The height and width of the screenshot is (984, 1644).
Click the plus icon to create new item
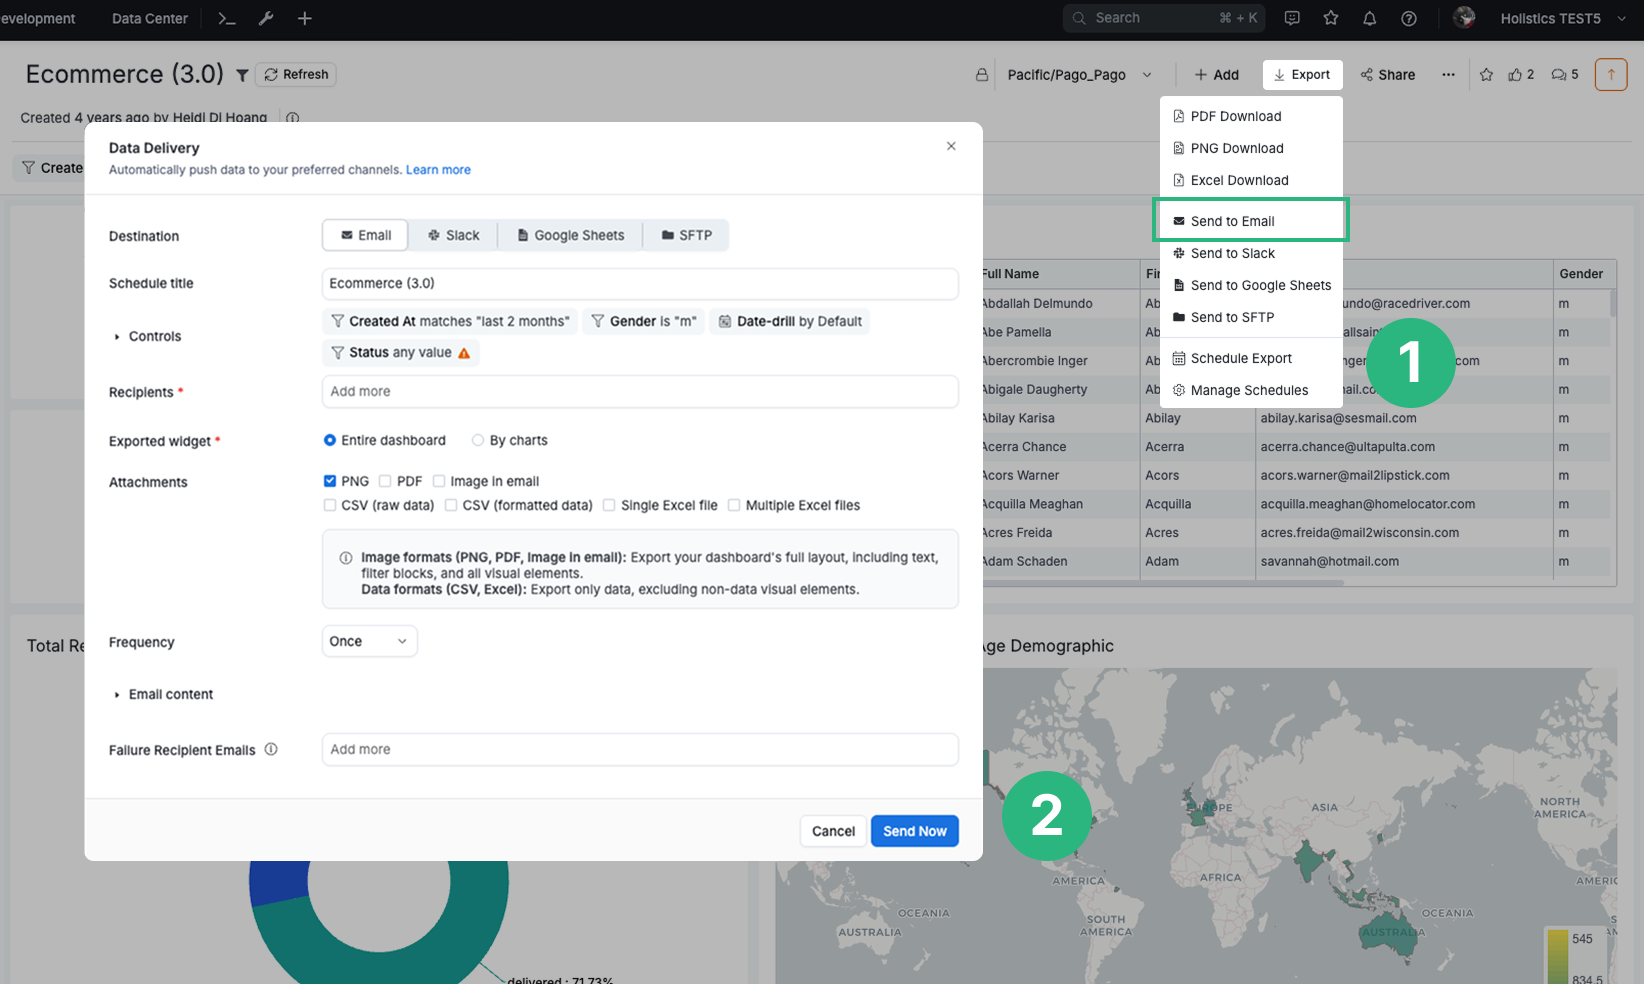[304, 18]
